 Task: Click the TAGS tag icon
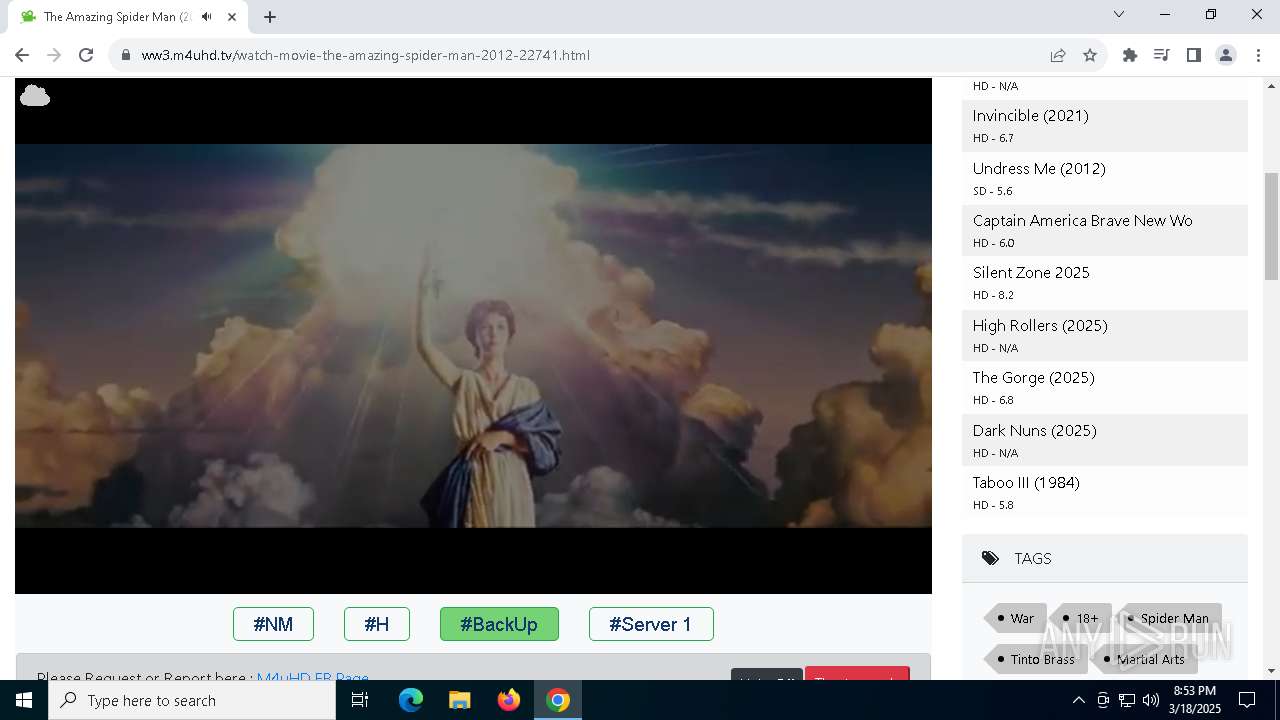click(990, 558)
